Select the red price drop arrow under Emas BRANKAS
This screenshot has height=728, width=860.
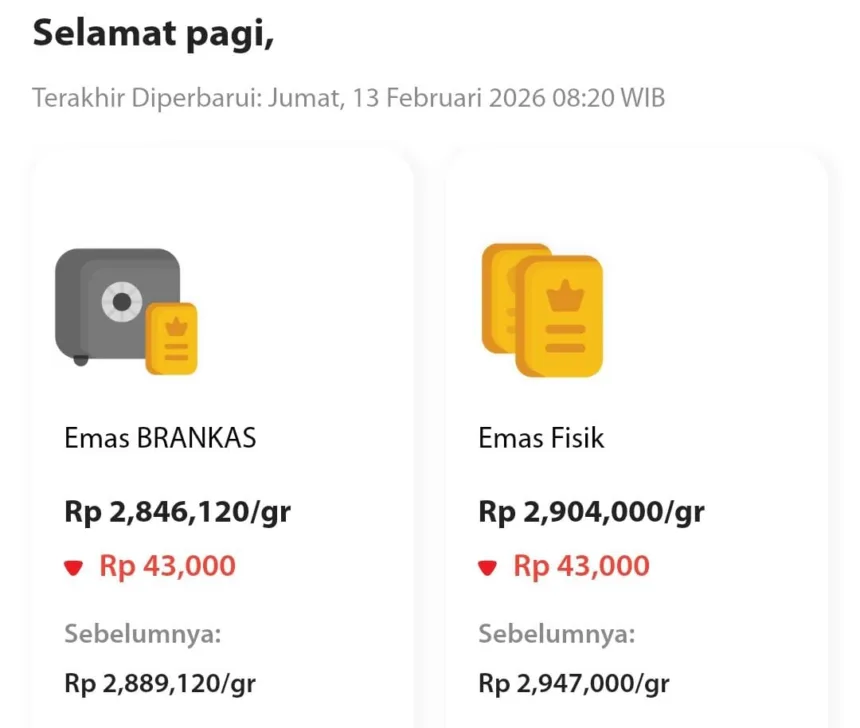point(75,565)
